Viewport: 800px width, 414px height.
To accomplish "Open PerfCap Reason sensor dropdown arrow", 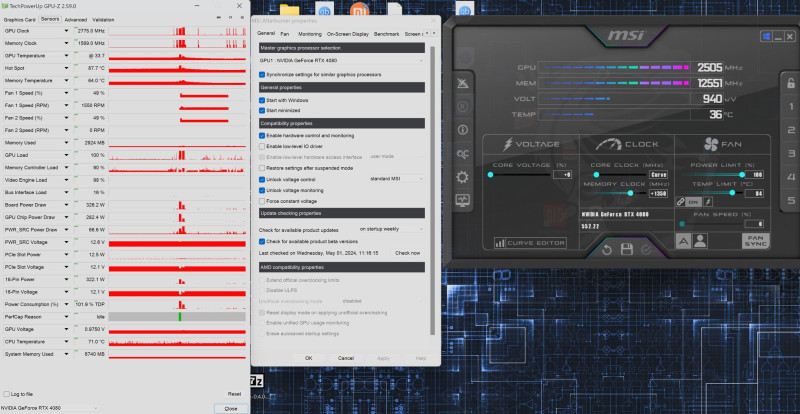I will pos(66,316).
